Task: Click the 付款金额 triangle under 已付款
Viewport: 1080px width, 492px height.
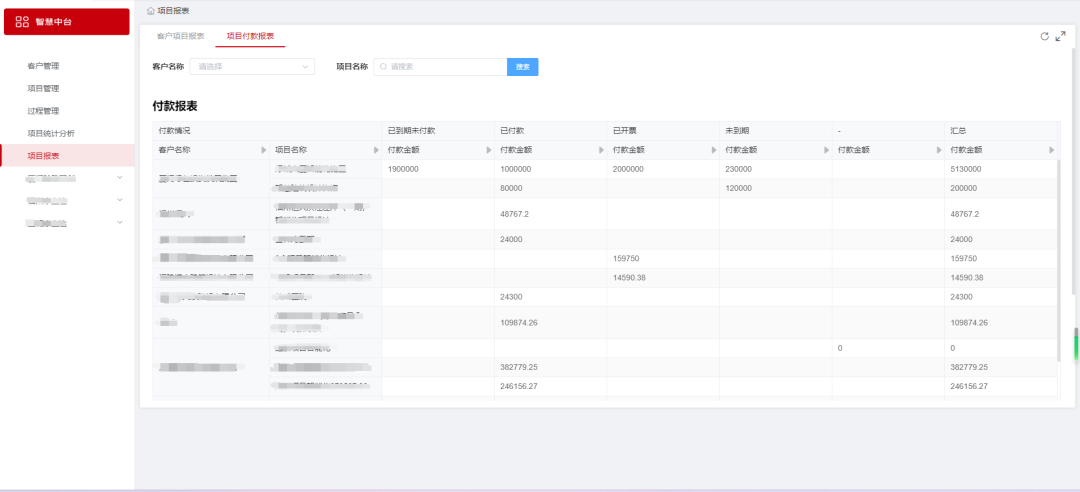Action: pos(601,150)
